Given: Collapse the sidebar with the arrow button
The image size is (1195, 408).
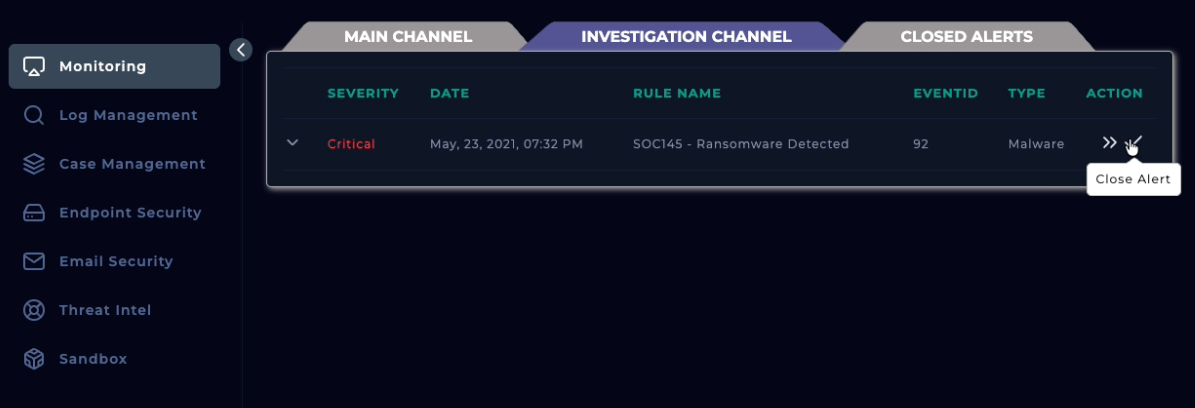Looking at the screenshot, I should (x=240, y=49).
